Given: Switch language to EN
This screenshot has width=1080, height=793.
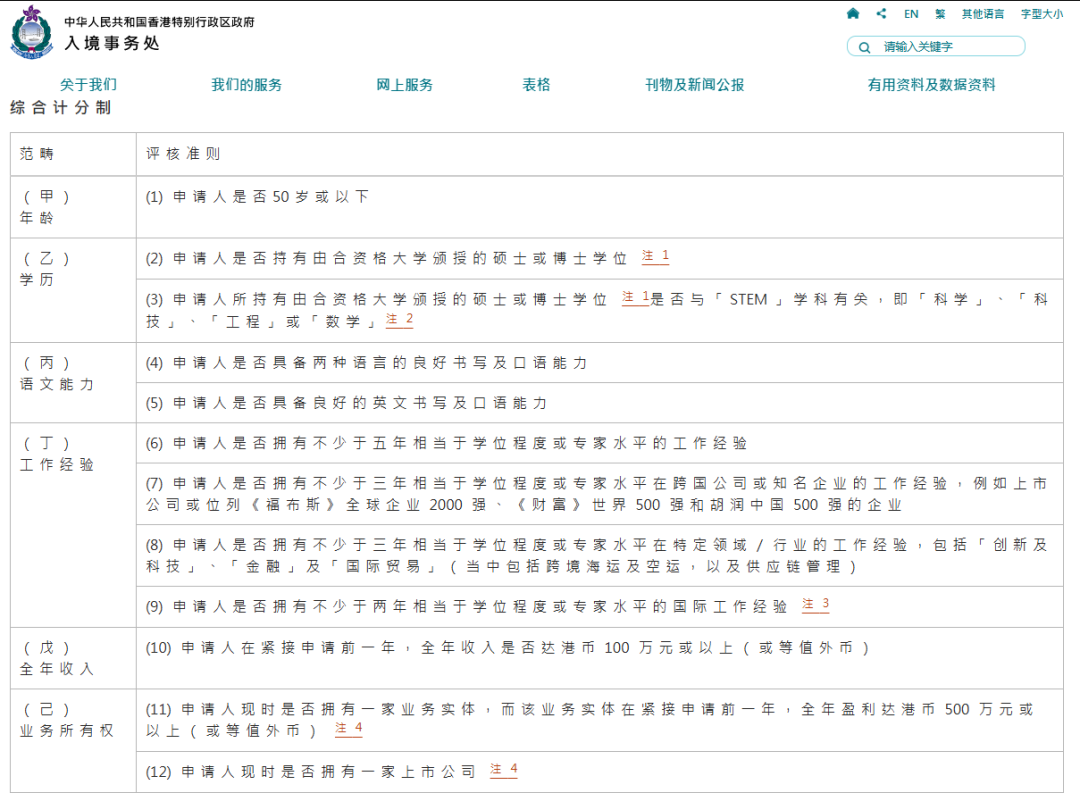Looking at the screenshot, I should (x=911, y=14).
